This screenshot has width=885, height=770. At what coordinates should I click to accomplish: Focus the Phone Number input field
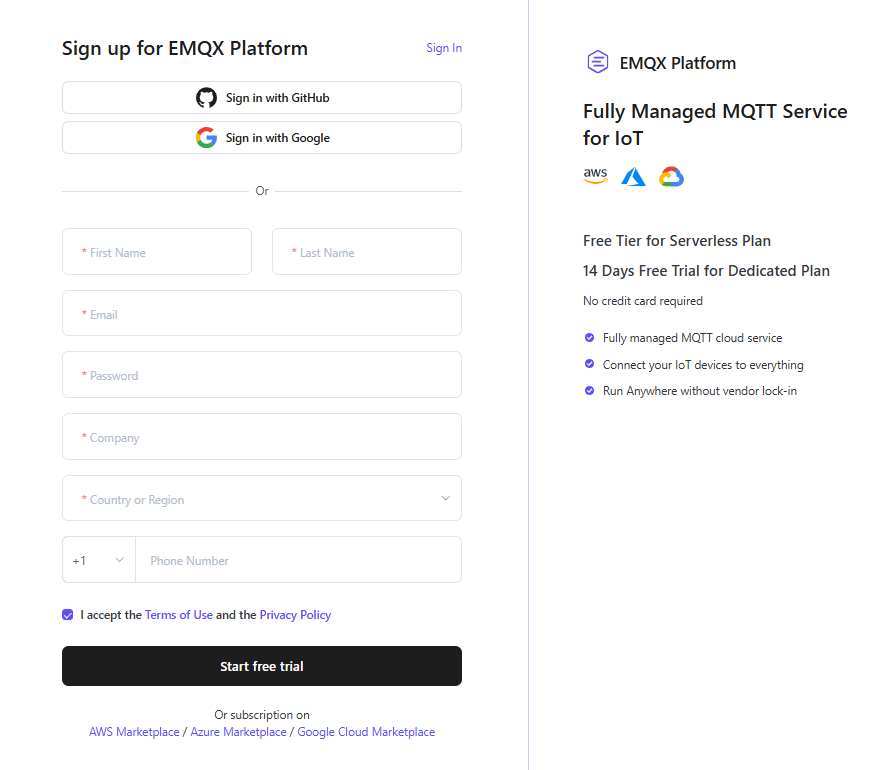click(x=299, y=560)
